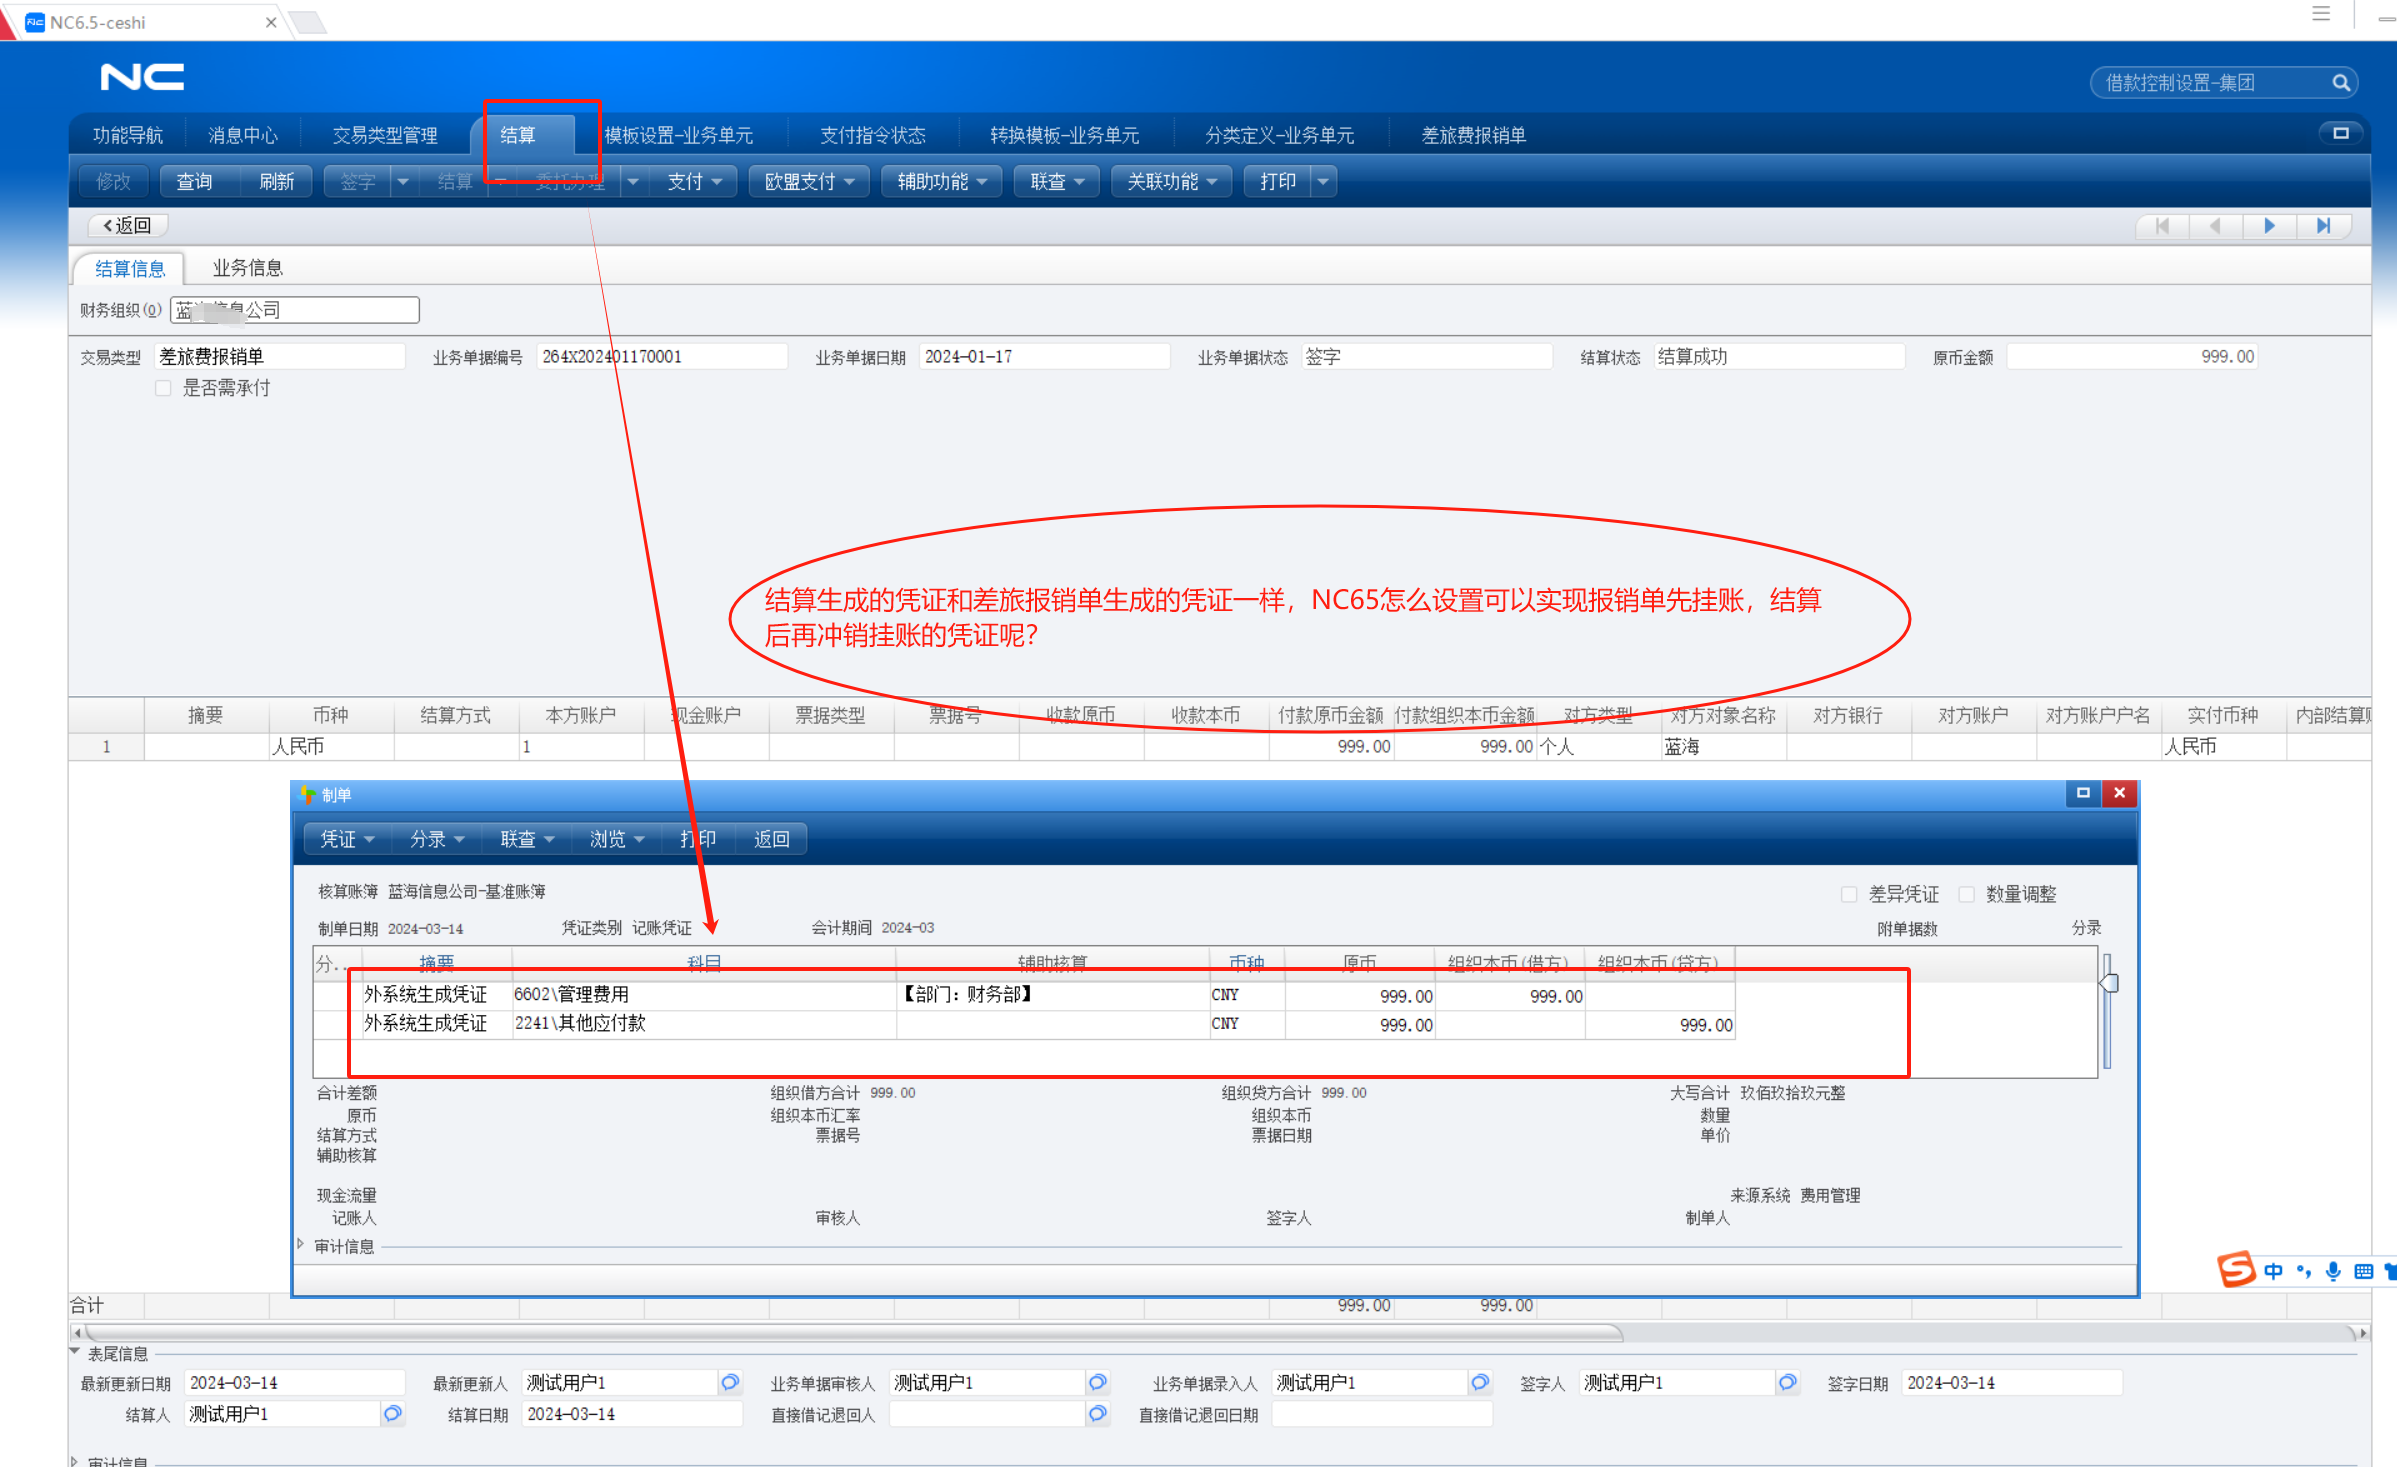Open the 差旅费报销单 tab
The width and height of the screenshot is (2397, 1467).
pos(1473,135)
